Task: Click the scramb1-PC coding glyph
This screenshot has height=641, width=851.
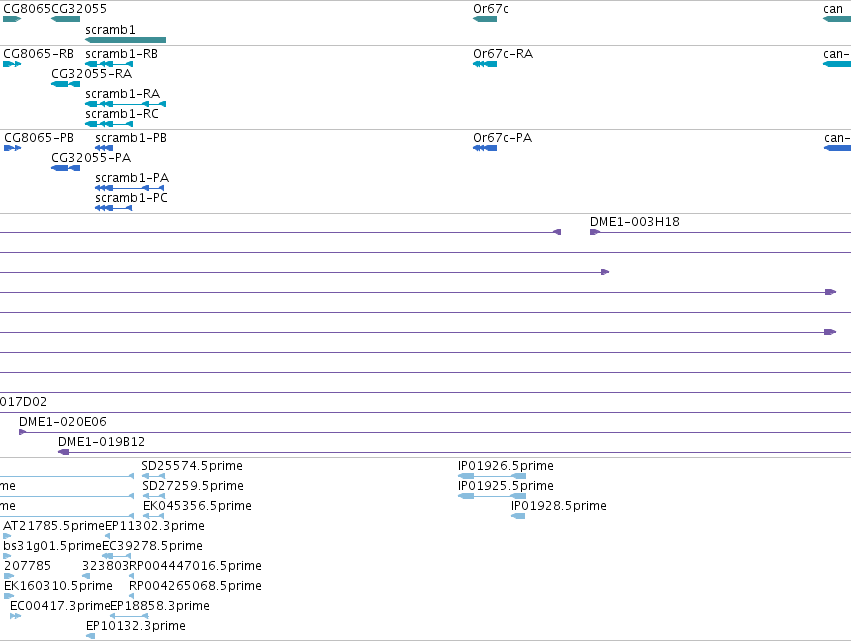Action: coord(113,208)
